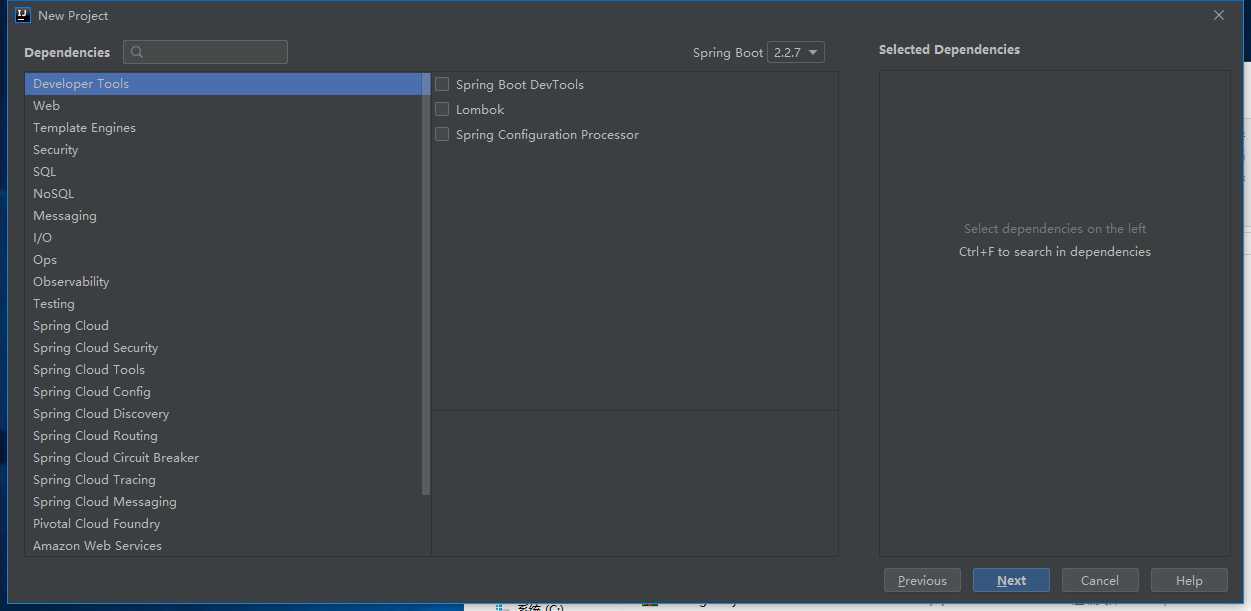Open the Spring Cloud Discovery category

[x=224, y=414]
